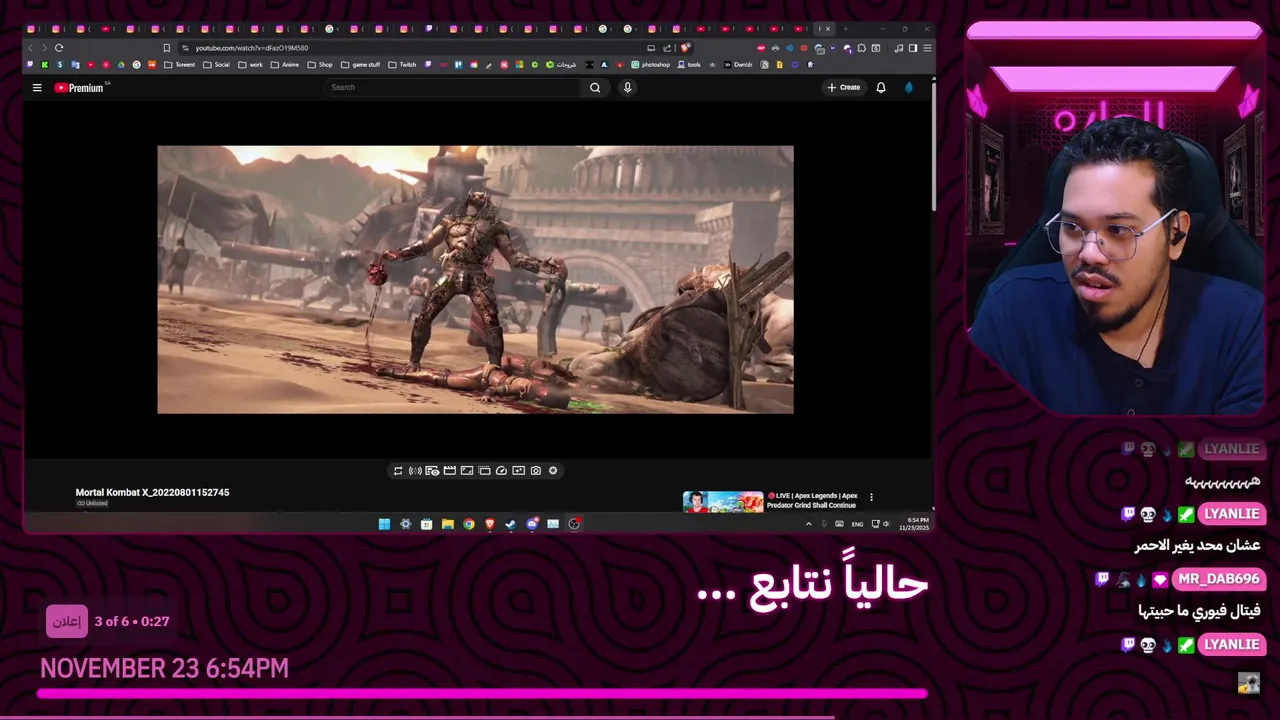Start voice search with the microphone
Image resolution: width=1280 pixels, height=720 pixels.
click(627, 87)
